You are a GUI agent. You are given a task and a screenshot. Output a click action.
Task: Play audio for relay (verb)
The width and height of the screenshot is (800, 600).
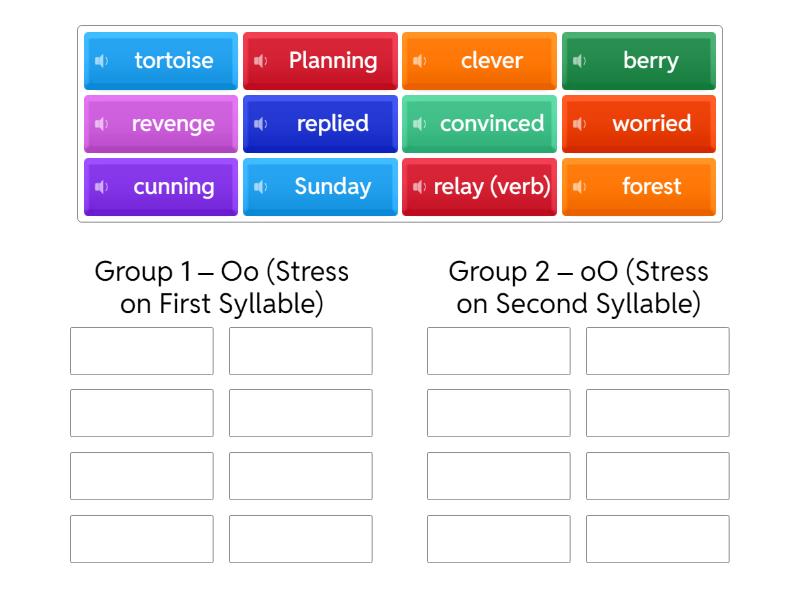(419, 187)
